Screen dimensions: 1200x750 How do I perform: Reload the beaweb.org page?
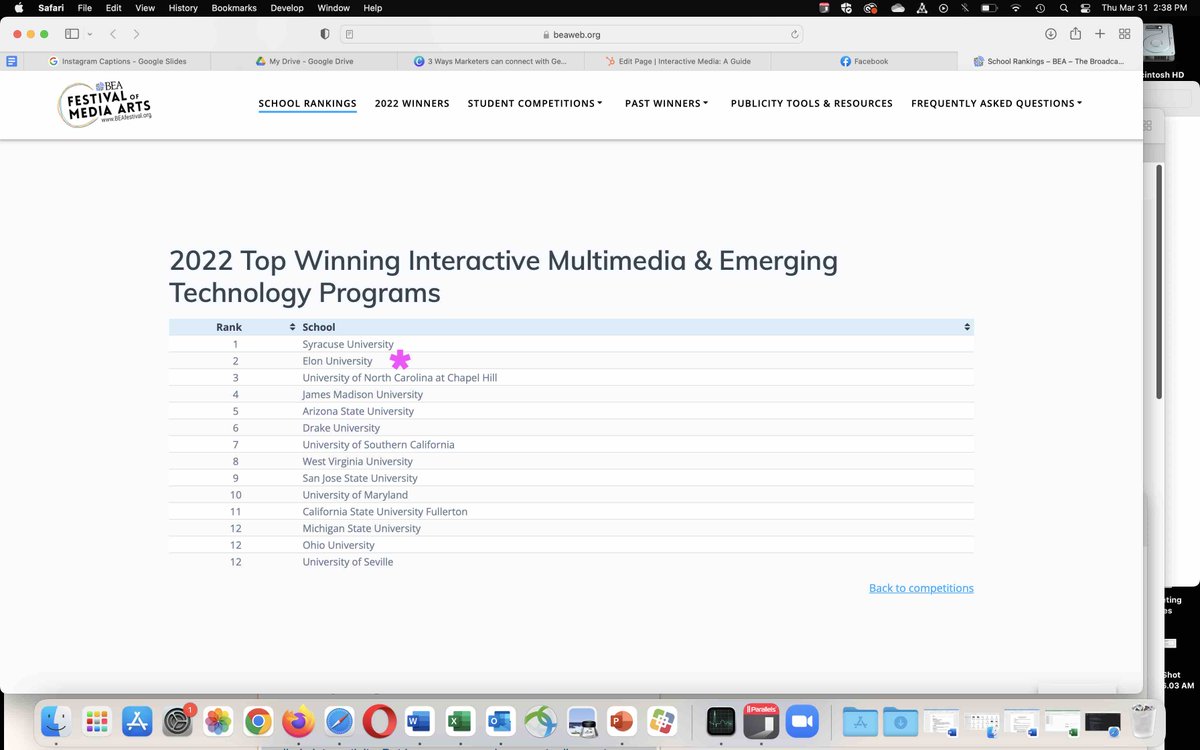click(795, 34)
